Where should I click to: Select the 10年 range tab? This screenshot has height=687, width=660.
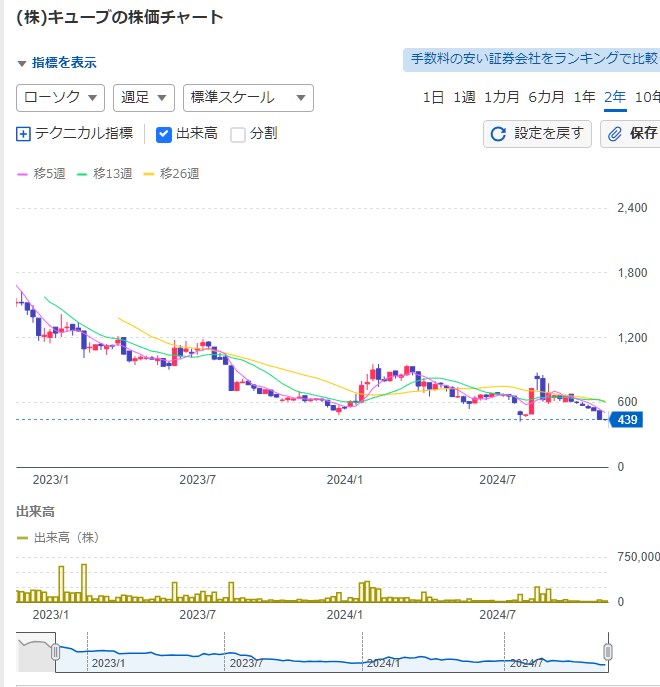(647, 97)
